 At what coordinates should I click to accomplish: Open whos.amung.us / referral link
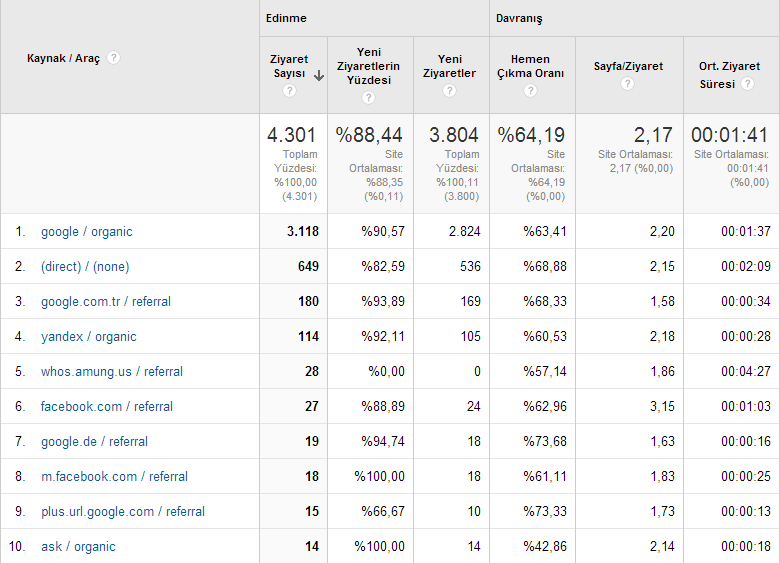[x=112, y=372]
